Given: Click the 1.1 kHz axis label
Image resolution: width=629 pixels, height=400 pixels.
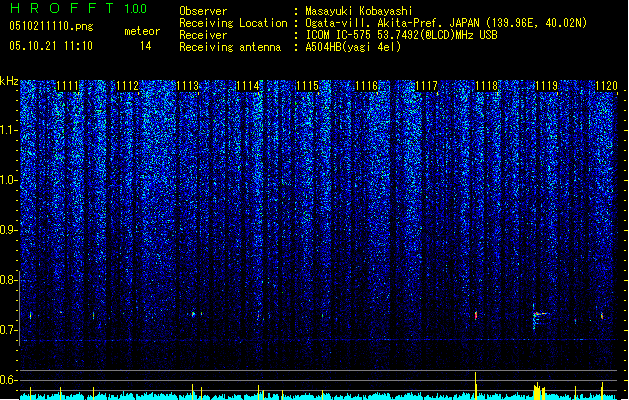Looking at the screenshot, I should 8,130.
